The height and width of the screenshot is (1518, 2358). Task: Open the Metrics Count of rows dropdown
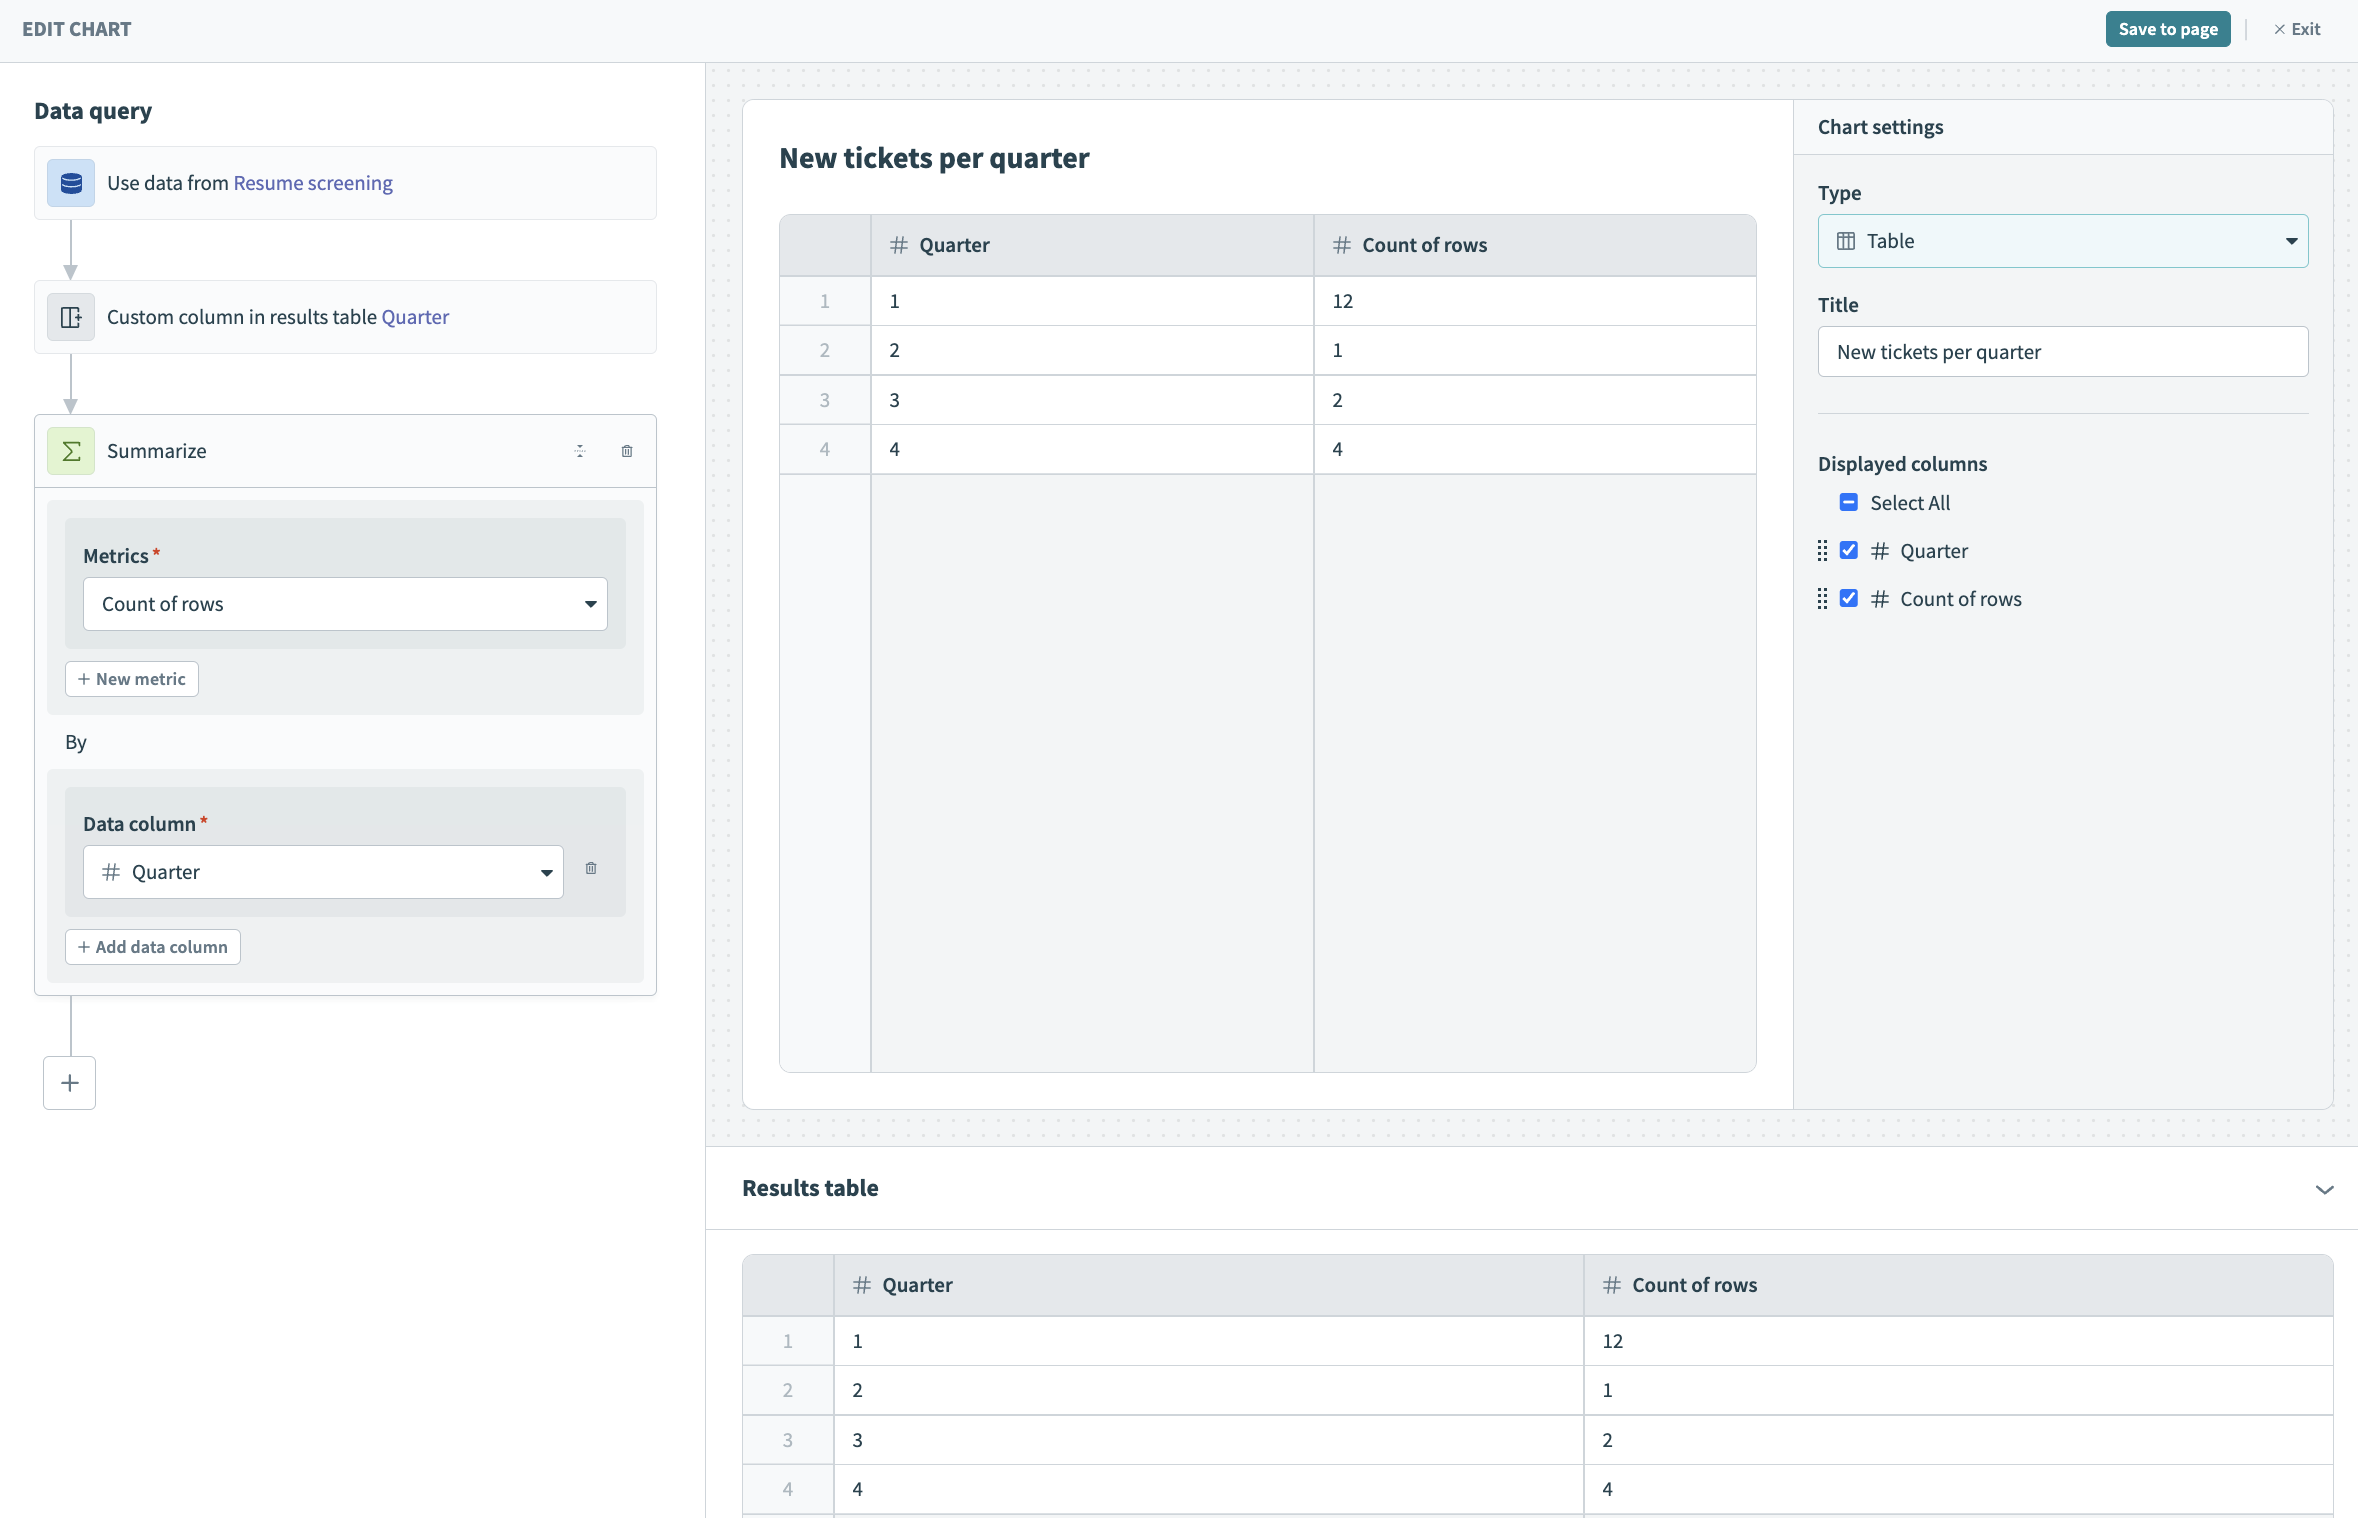[345, 604]
